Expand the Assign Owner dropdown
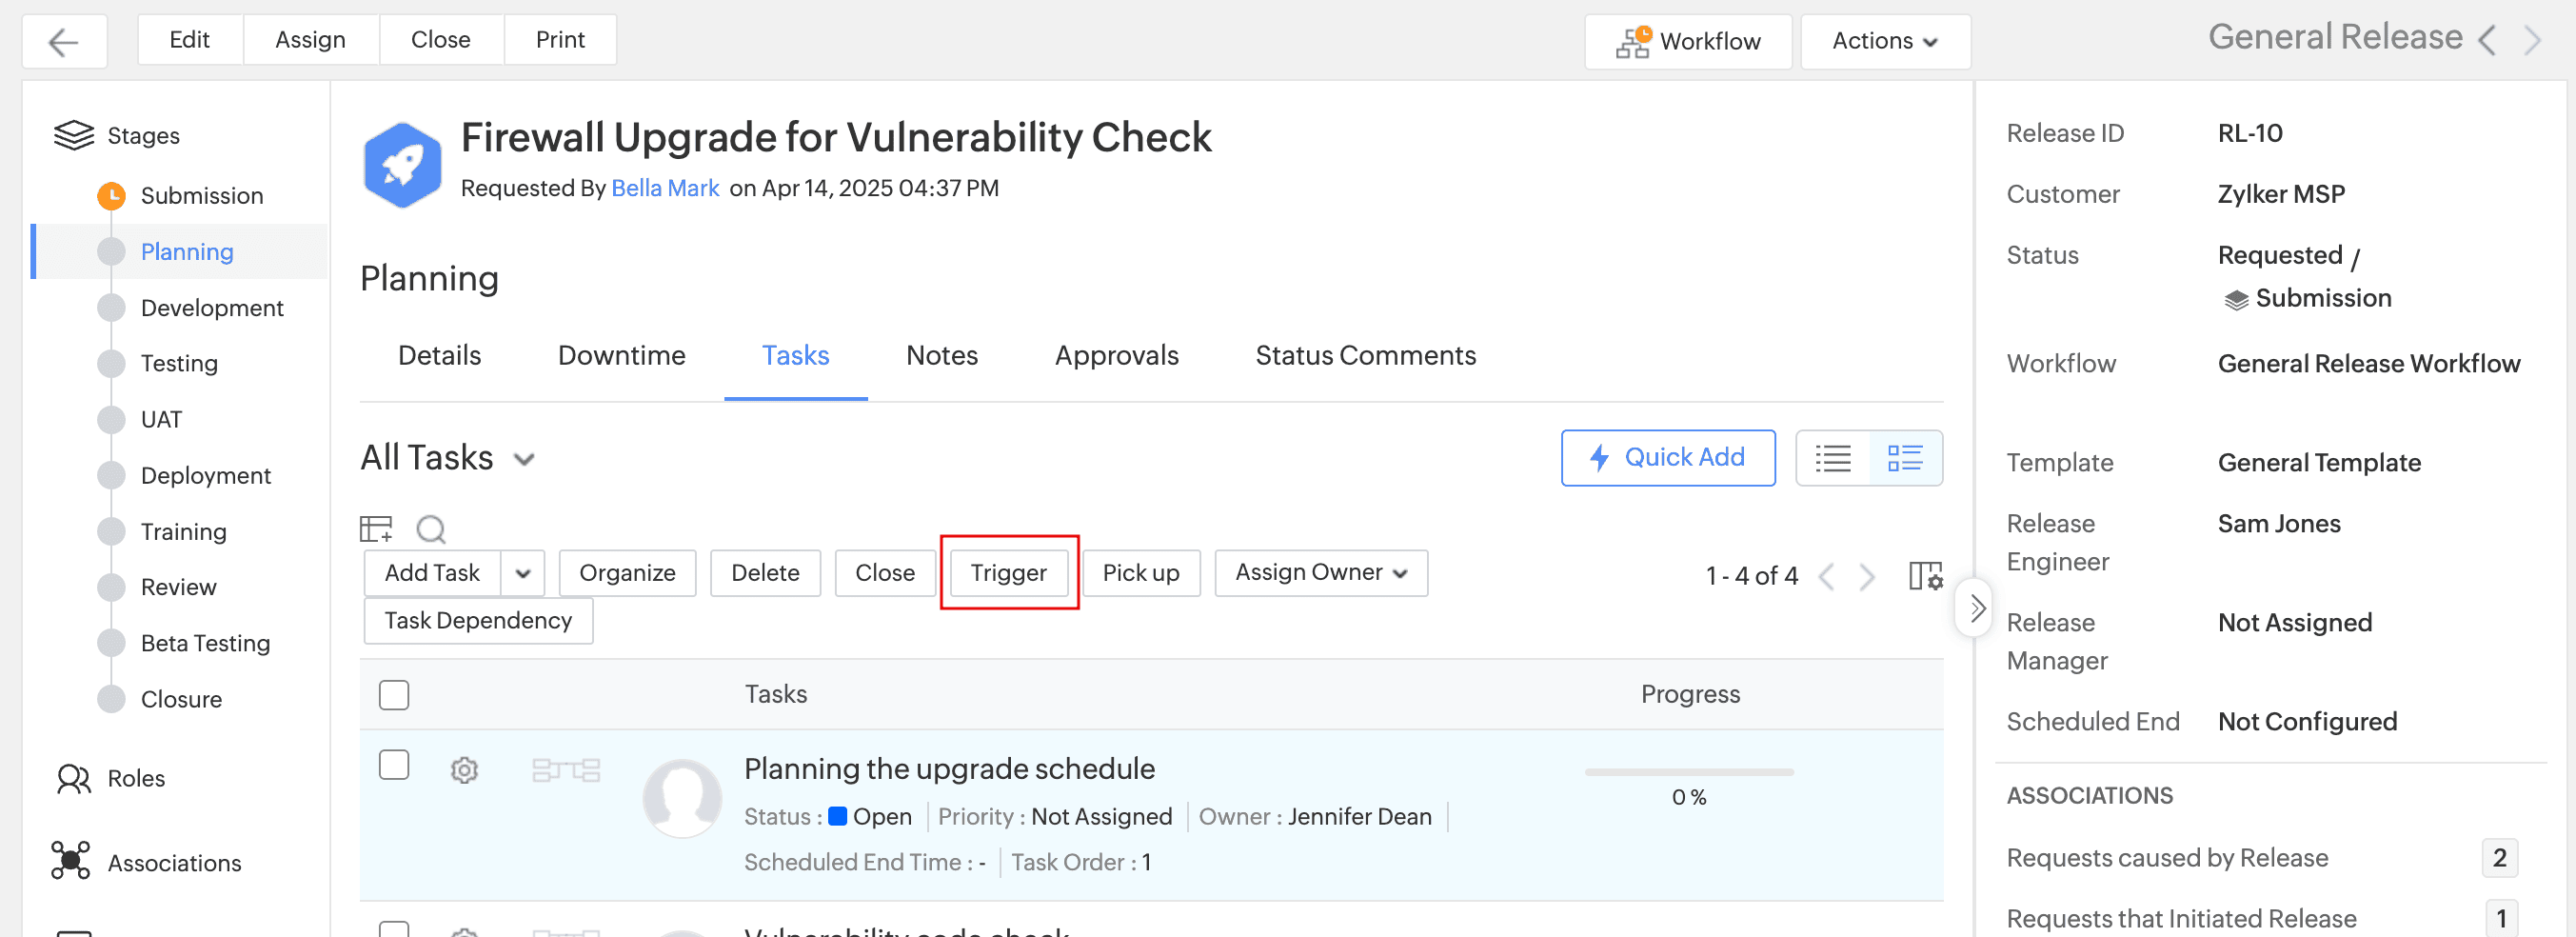This screenshot has width=2576, height=937. point(1320,573)
